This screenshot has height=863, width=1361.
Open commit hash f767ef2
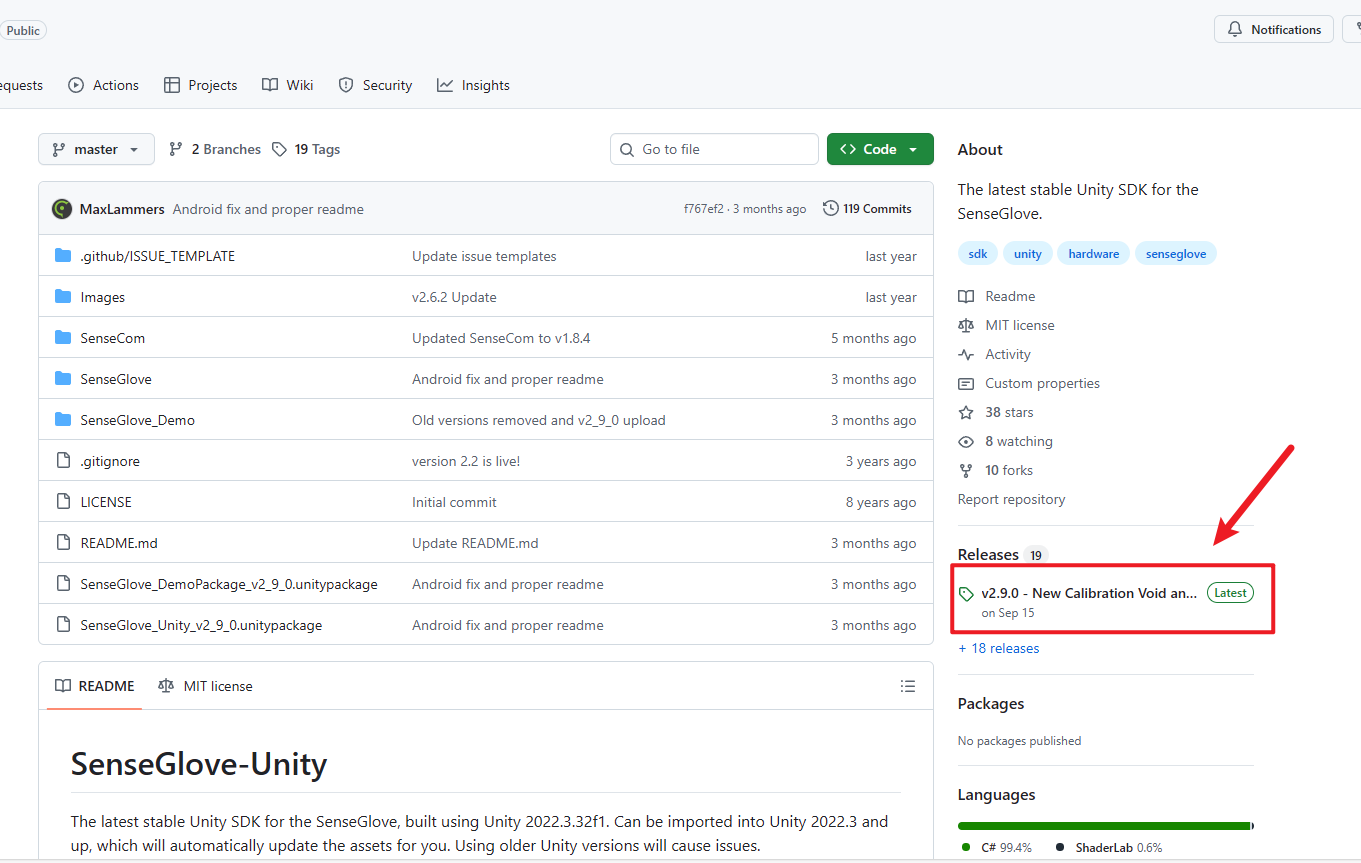[x=703, y=209]
